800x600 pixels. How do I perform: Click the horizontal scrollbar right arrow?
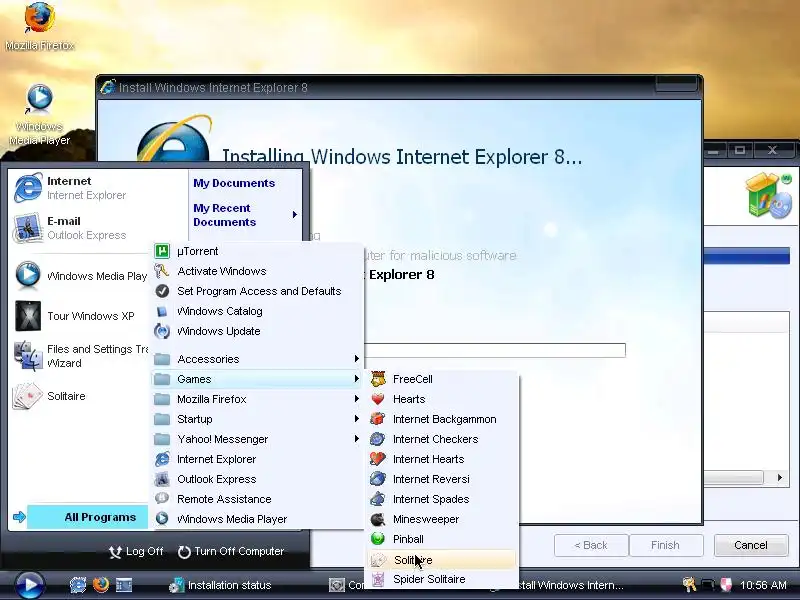pyautogui.click(x=780, y=478)
